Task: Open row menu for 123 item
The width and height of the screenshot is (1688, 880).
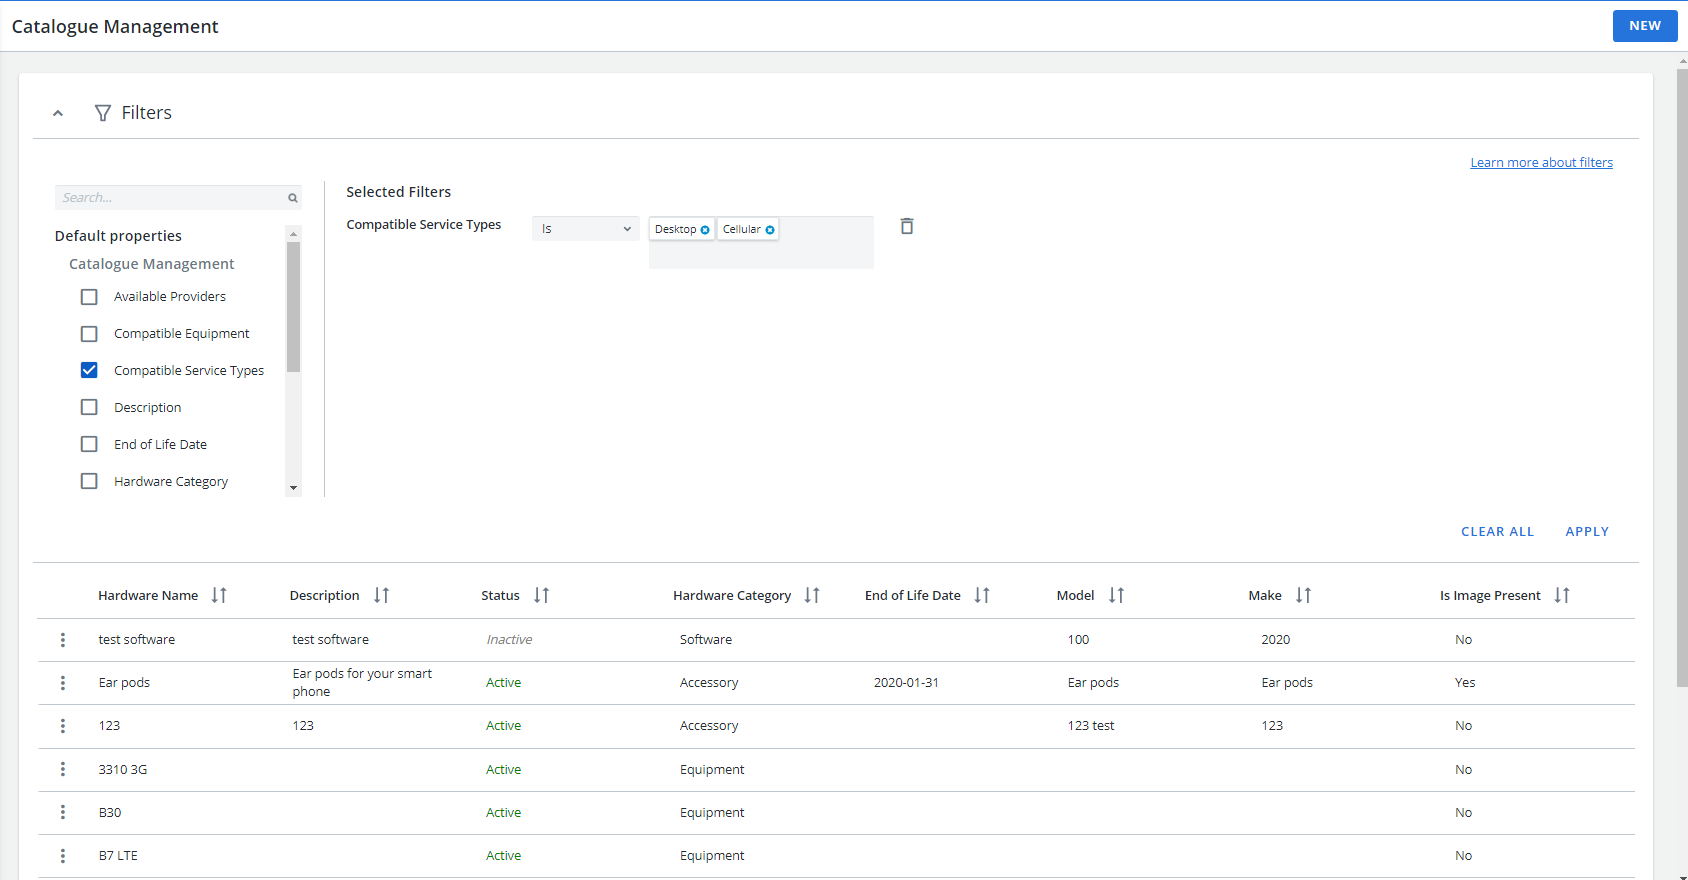Action: [63, 726]
